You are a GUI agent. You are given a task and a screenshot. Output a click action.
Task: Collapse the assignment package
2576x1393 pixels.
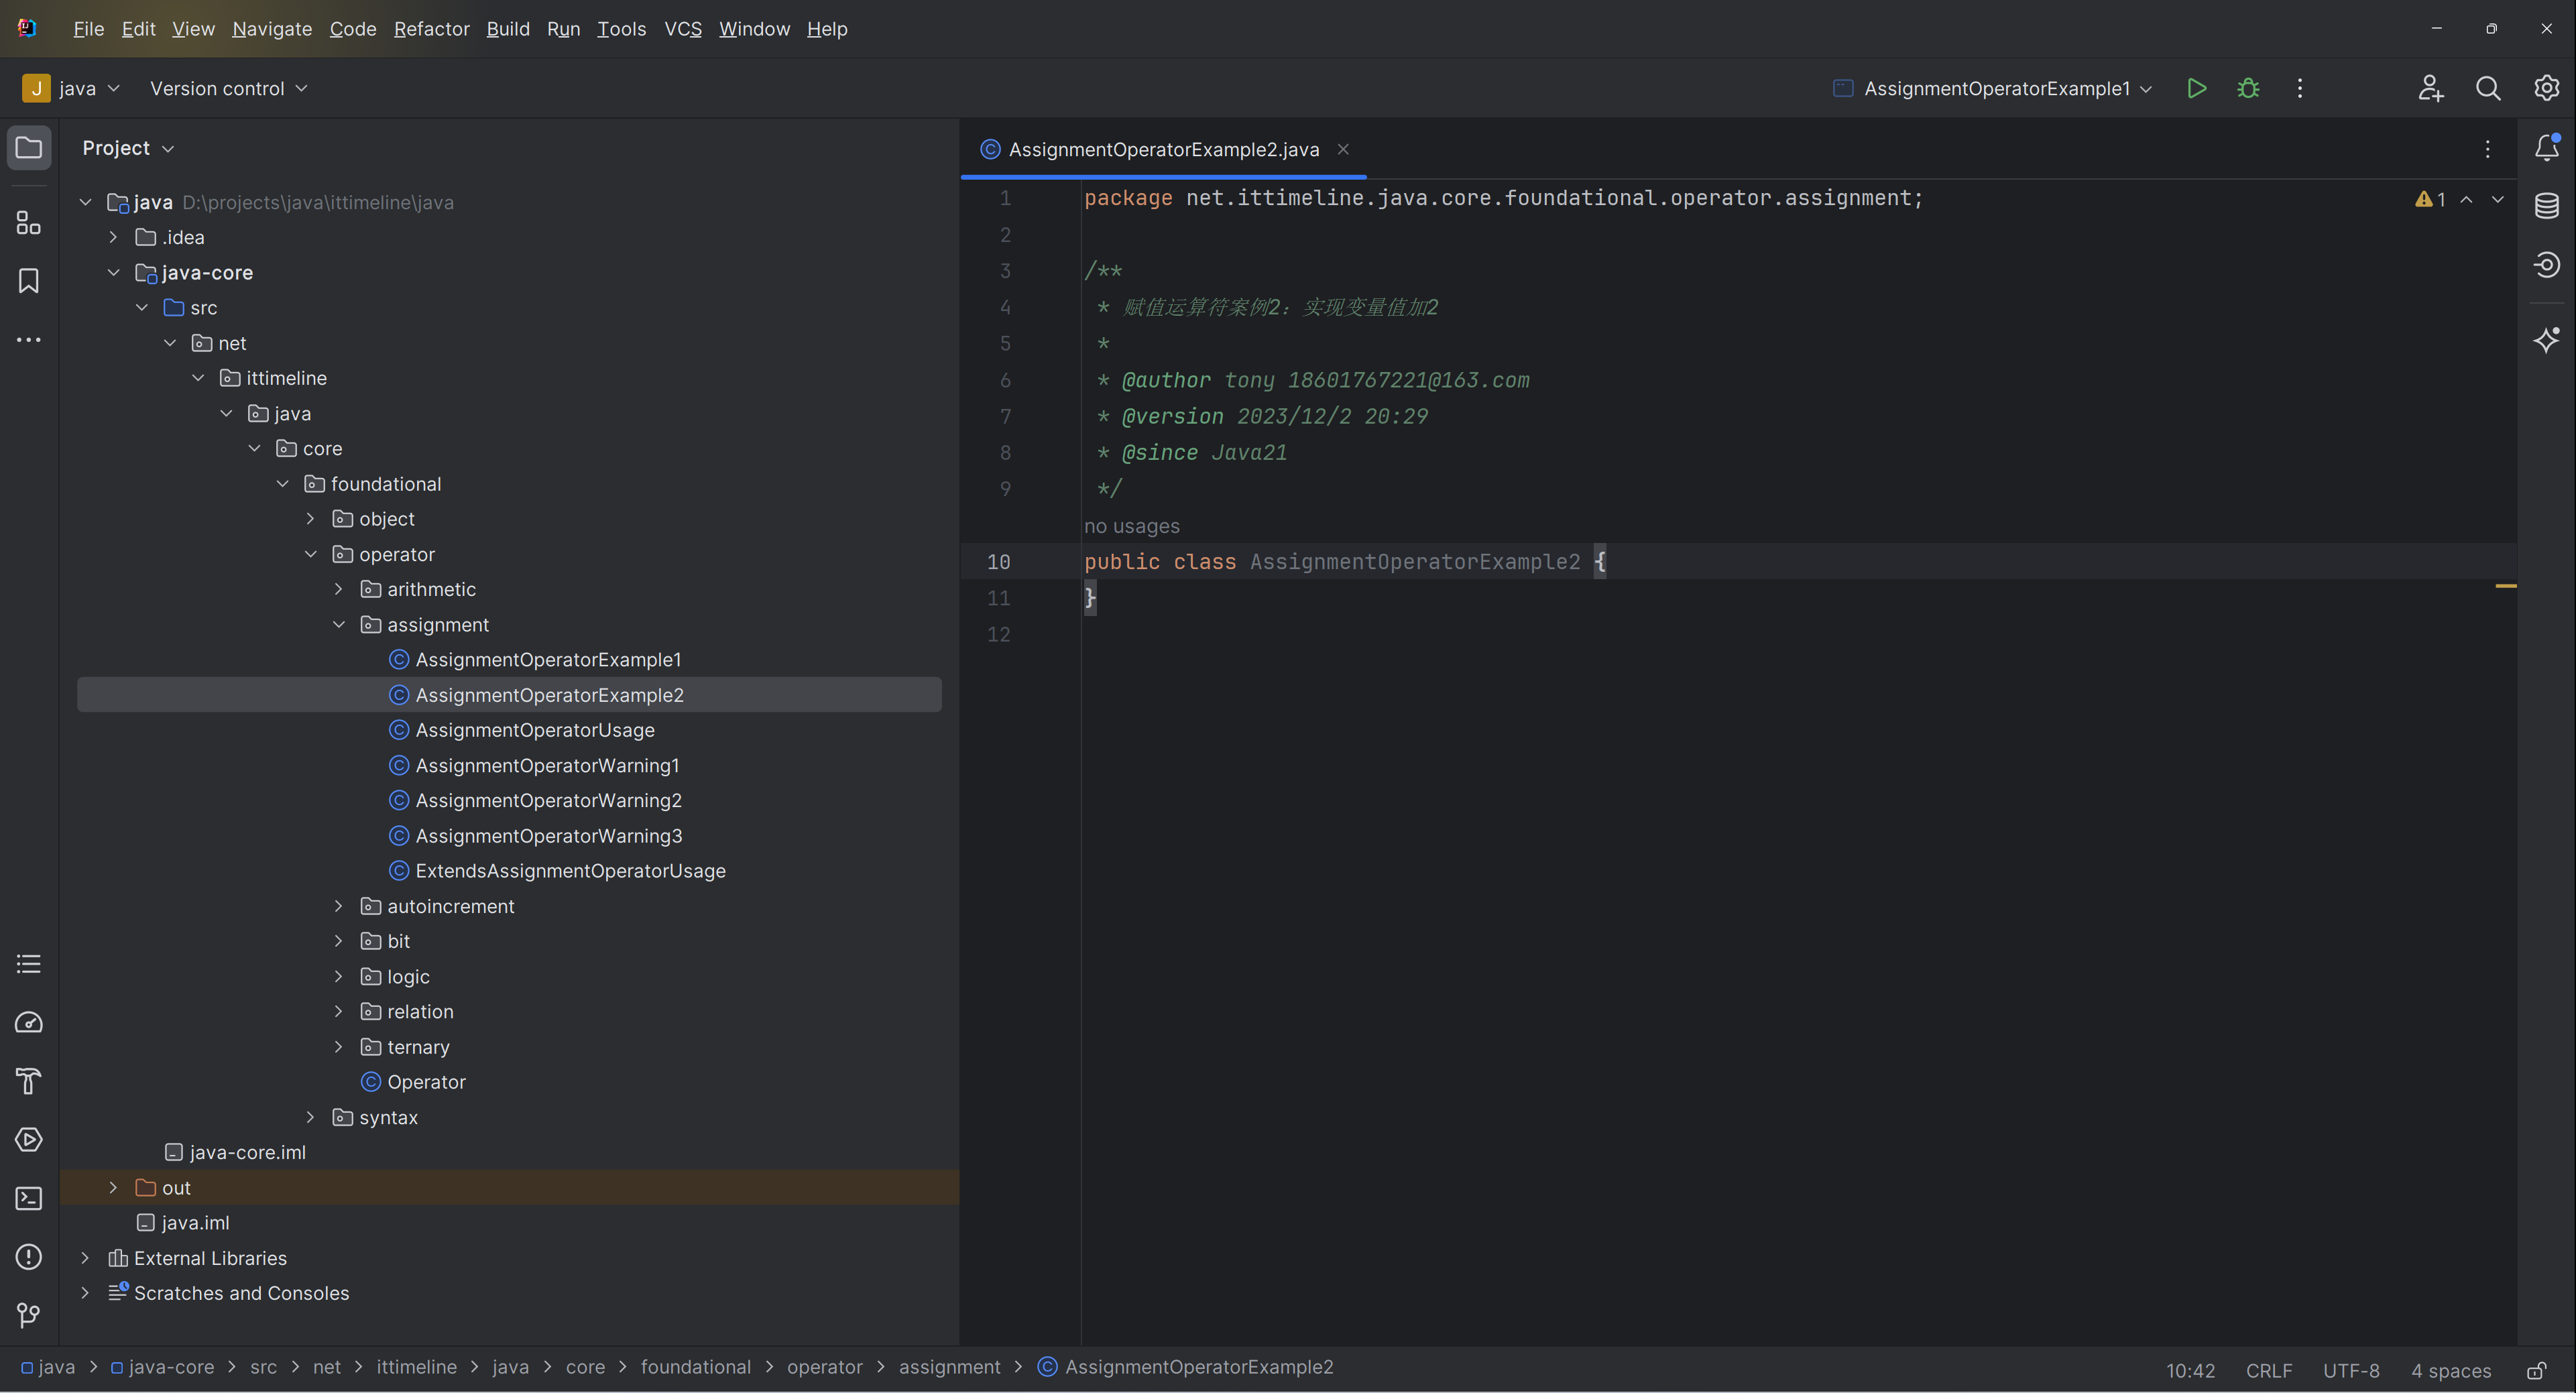[x=338, y=624]
